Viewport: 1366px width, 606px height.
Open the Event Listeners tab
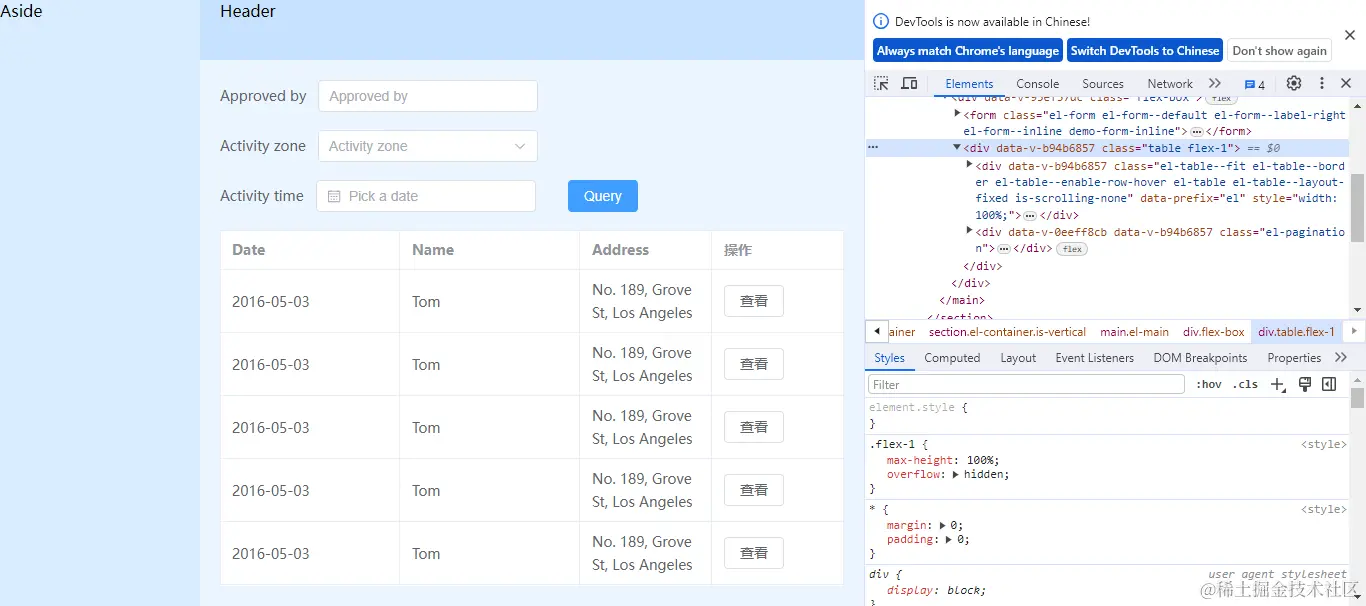point(1094,358)
